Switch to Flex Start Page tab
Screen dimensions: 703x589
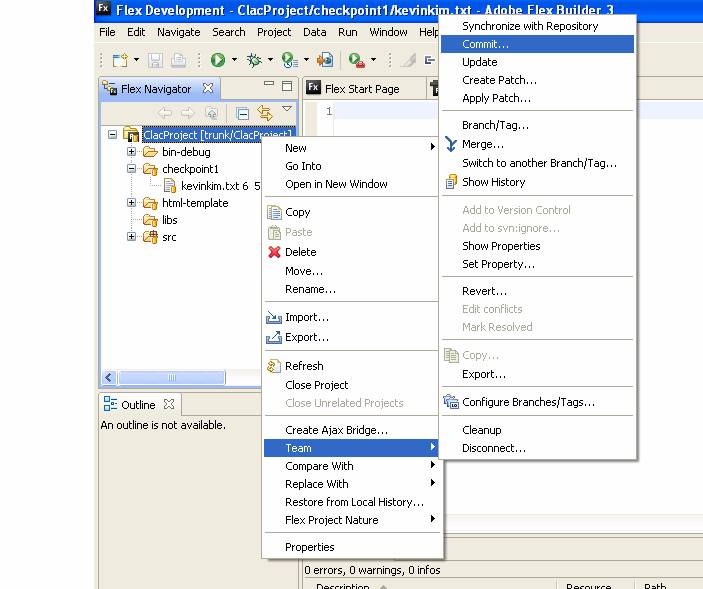[362, 89]
